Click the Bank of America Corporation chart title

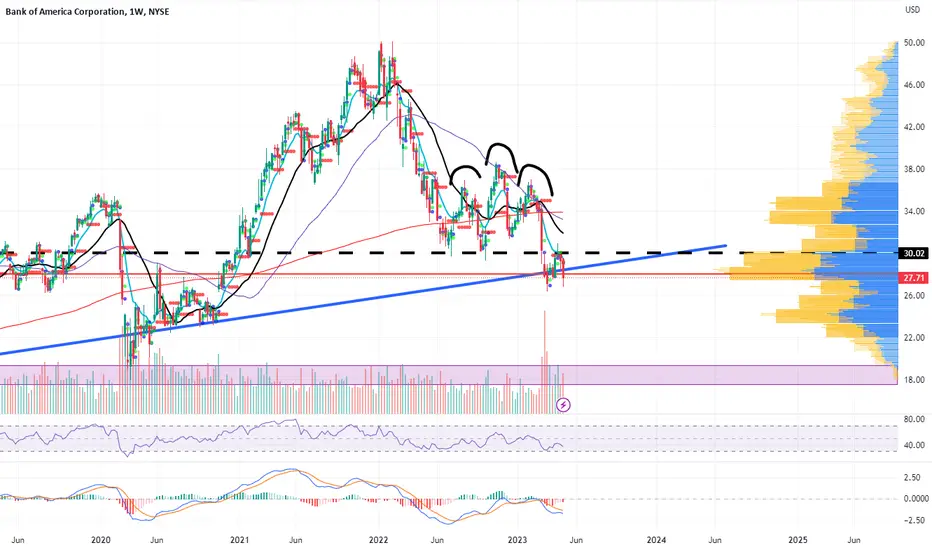pos(87,11)
